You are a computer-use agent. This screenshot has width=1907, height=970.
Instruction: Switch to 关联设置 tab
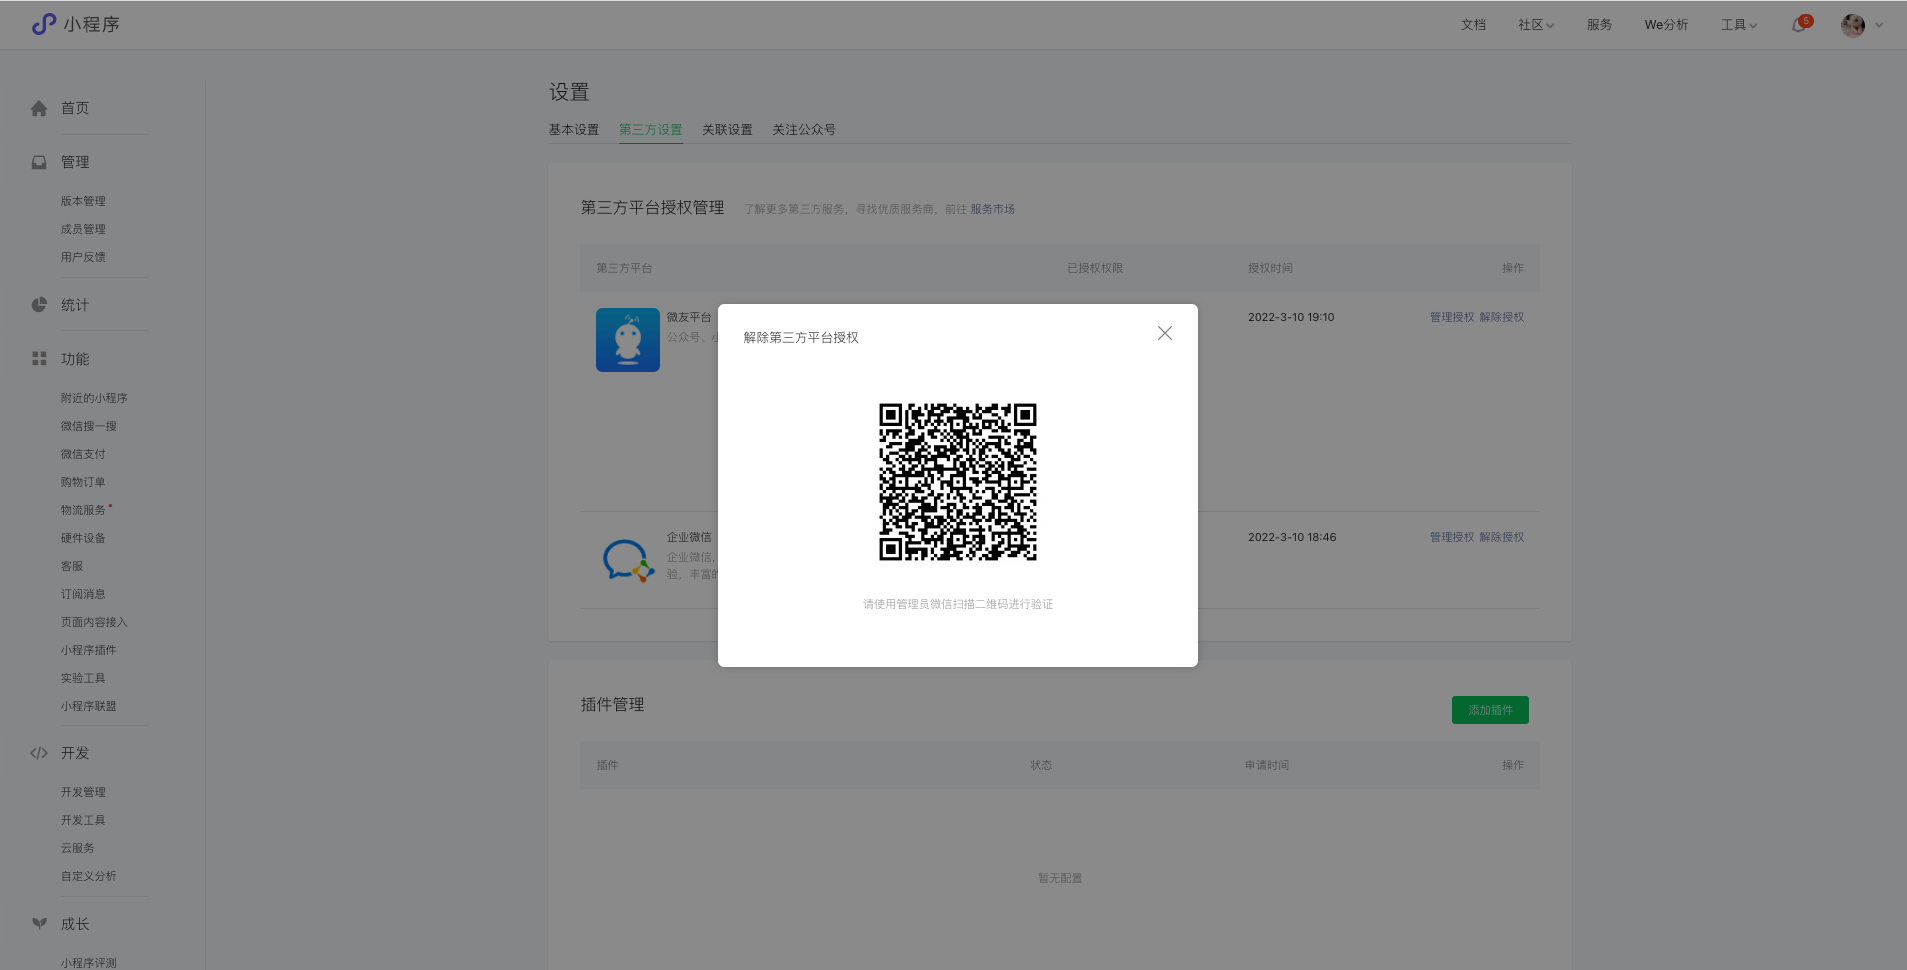click(x=727, y=130)
